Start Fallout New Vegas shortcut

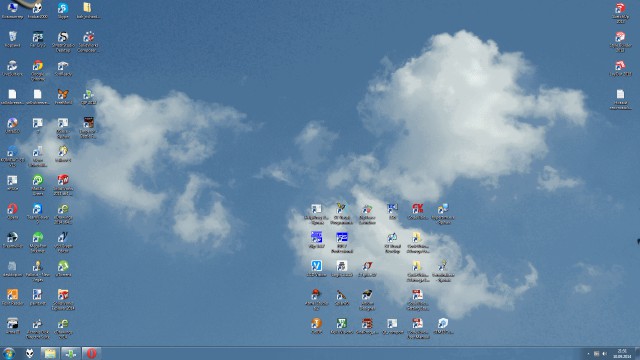tap(38, 271)
